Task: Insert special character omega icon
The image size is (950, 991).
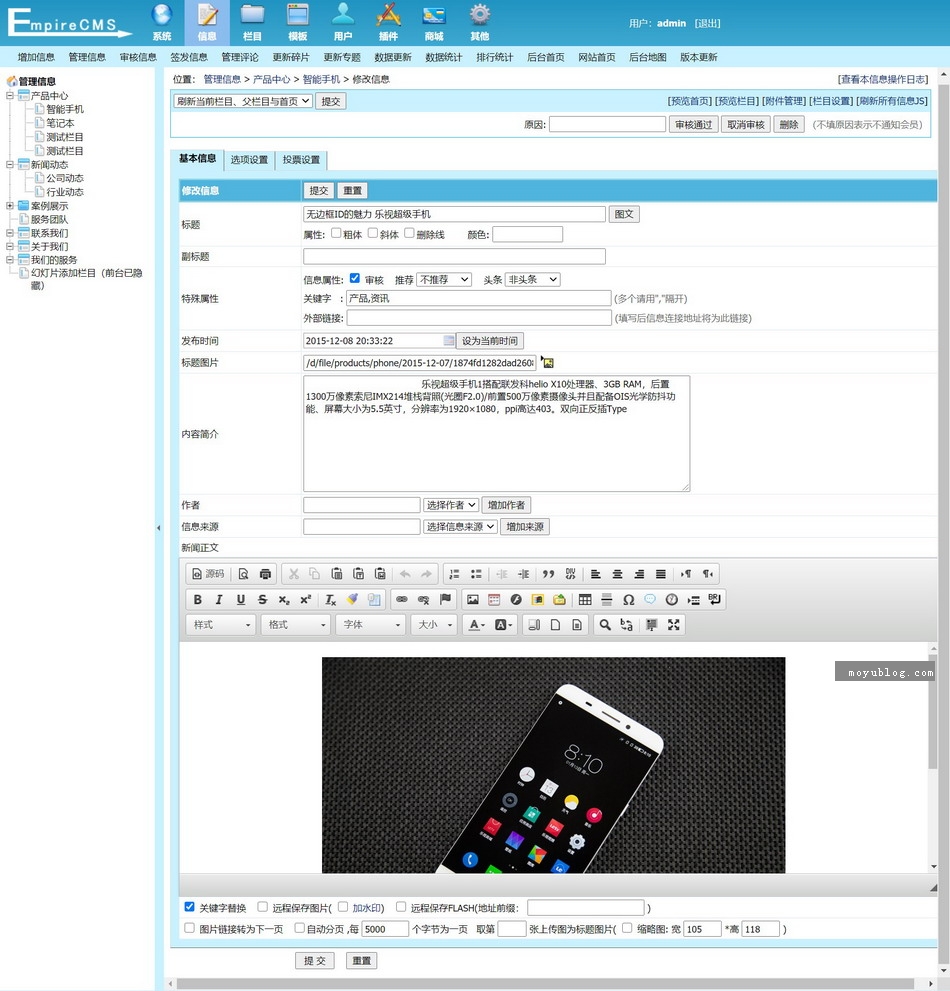Action: (628, 599)
